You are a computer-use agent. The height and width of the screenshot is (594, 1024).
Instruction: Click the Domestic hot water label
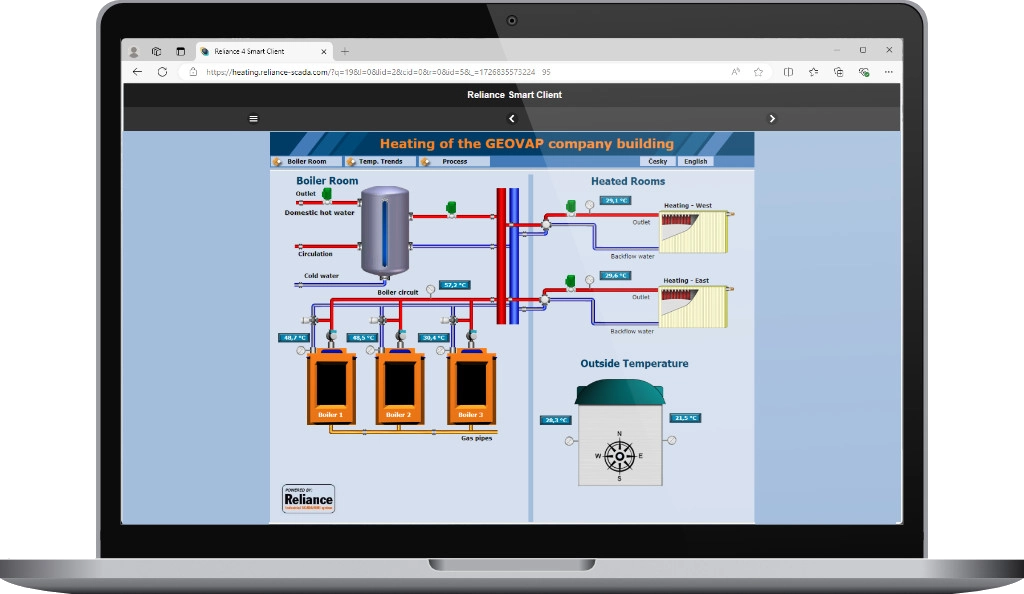[319, 213]
